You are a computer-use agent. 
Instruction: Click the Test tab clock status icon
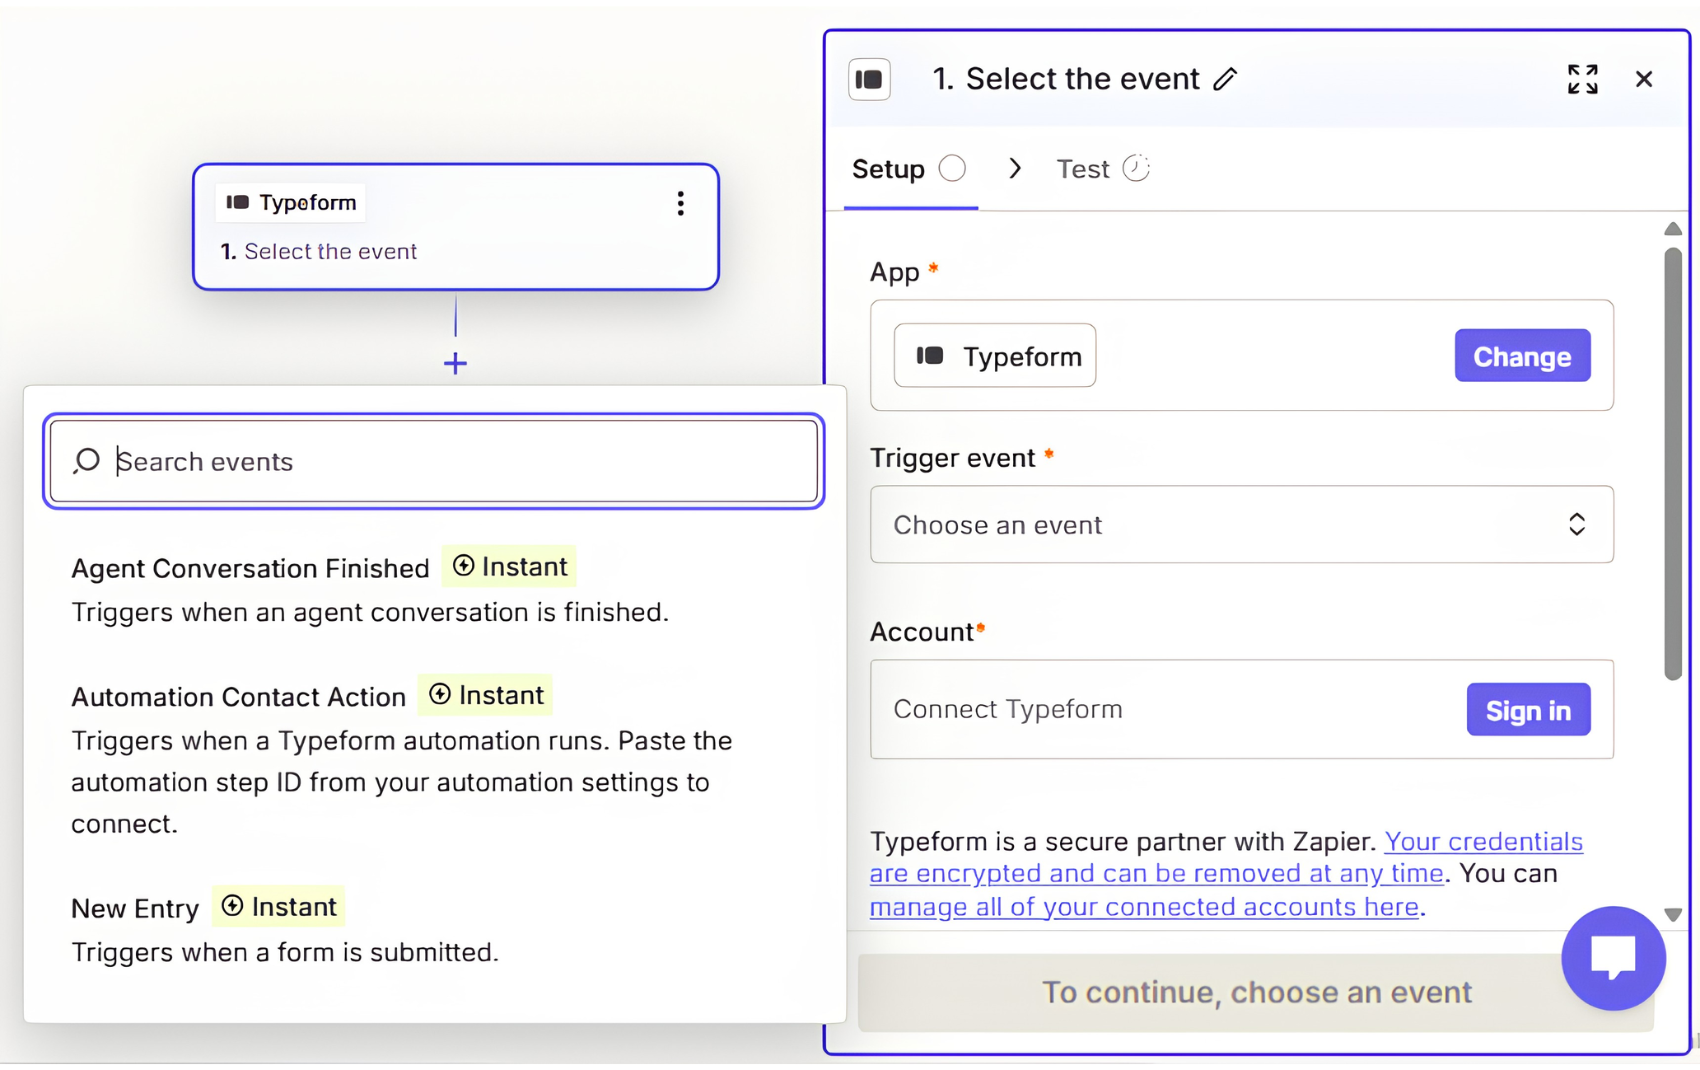[x=1136, y=168]
